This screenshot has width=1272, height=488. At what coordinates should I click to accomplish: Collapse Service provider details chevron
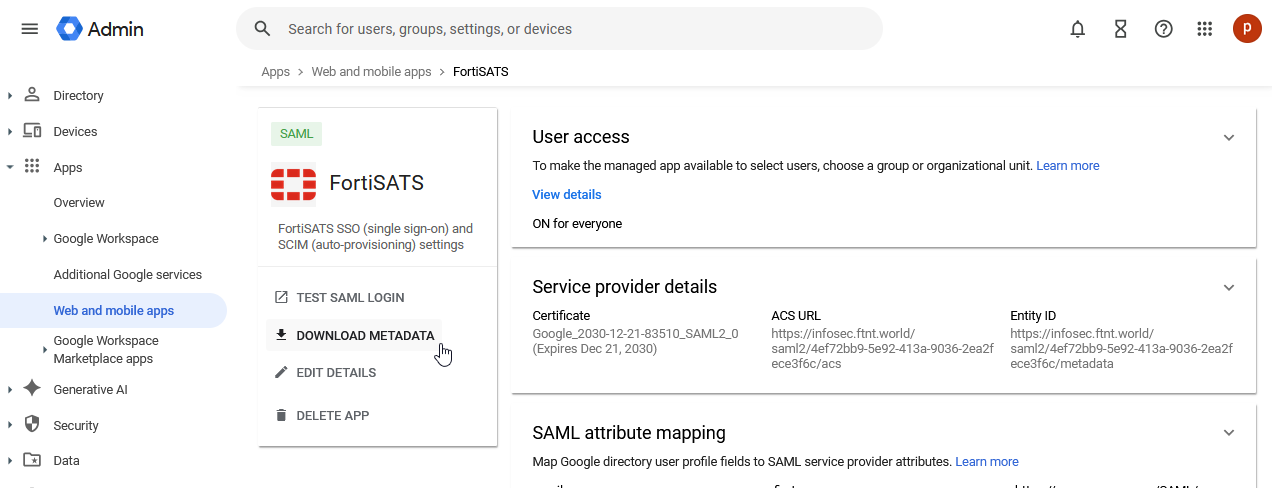pos(1229,288)
